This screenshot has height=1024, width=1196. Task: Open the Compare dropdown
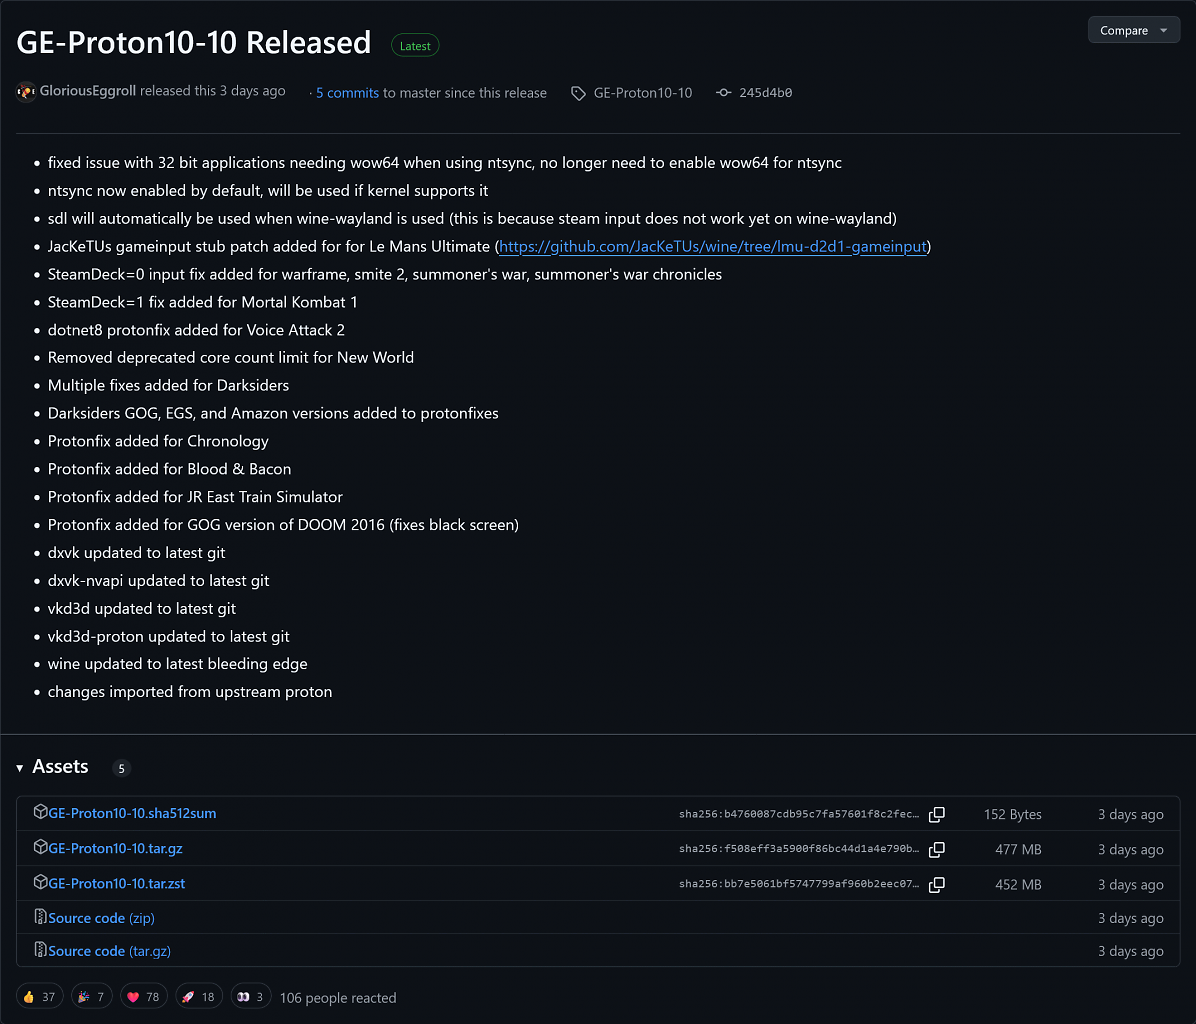pos(1133,30)
